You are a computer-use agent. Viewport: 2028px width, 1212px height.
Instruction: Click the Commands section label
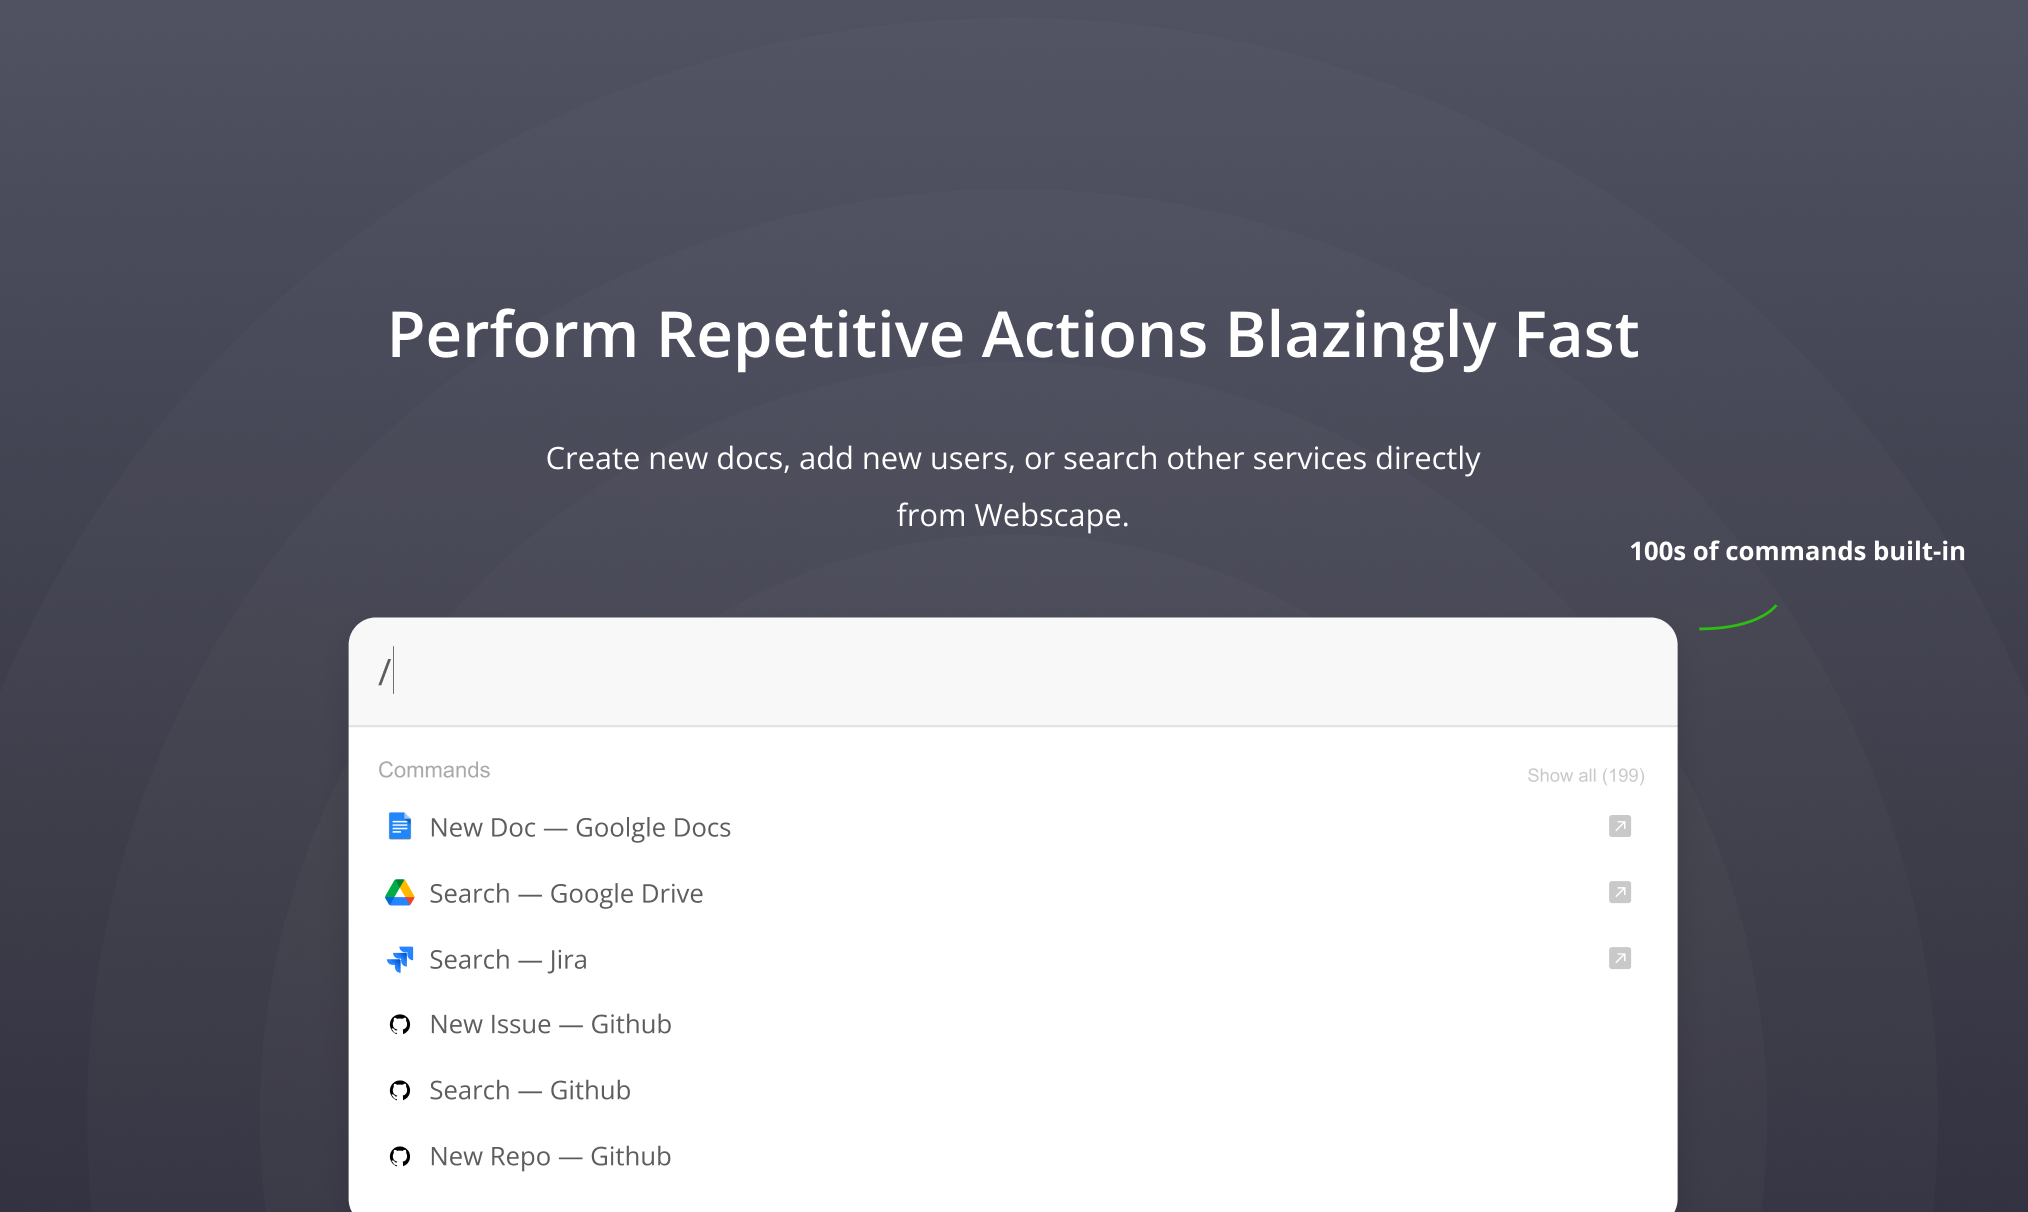(434, 770)
